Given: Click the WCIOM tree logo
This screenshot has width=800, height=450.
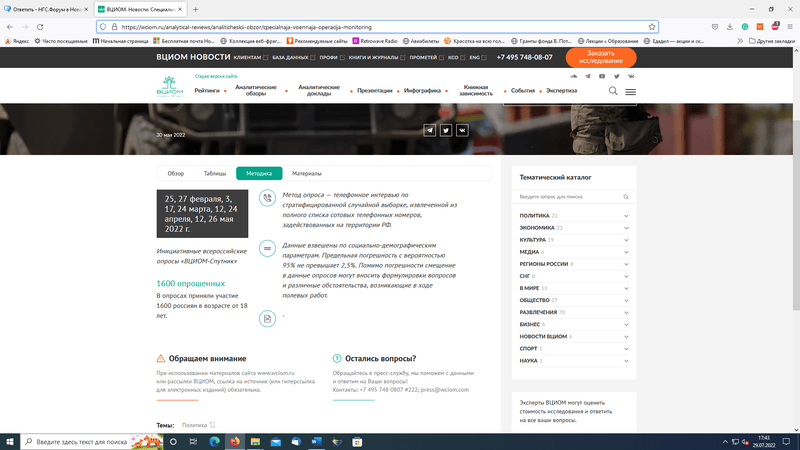Looking at the screenshot, I should (x=169, y=86).
